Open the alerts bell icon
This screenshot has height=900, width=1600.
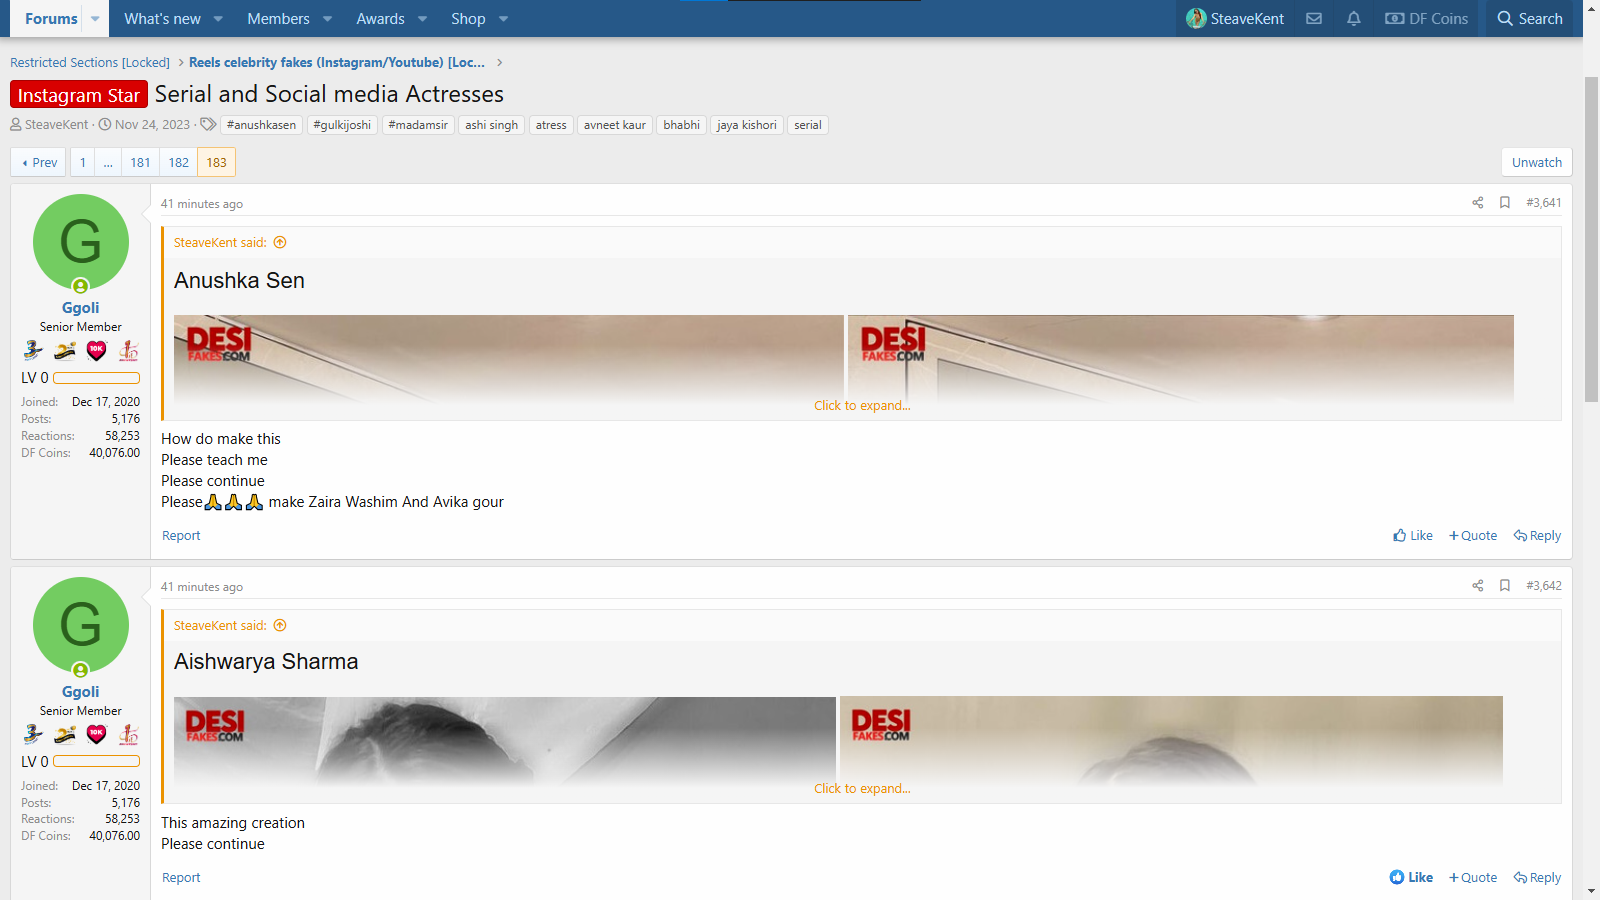click(x=1354, y=19)
